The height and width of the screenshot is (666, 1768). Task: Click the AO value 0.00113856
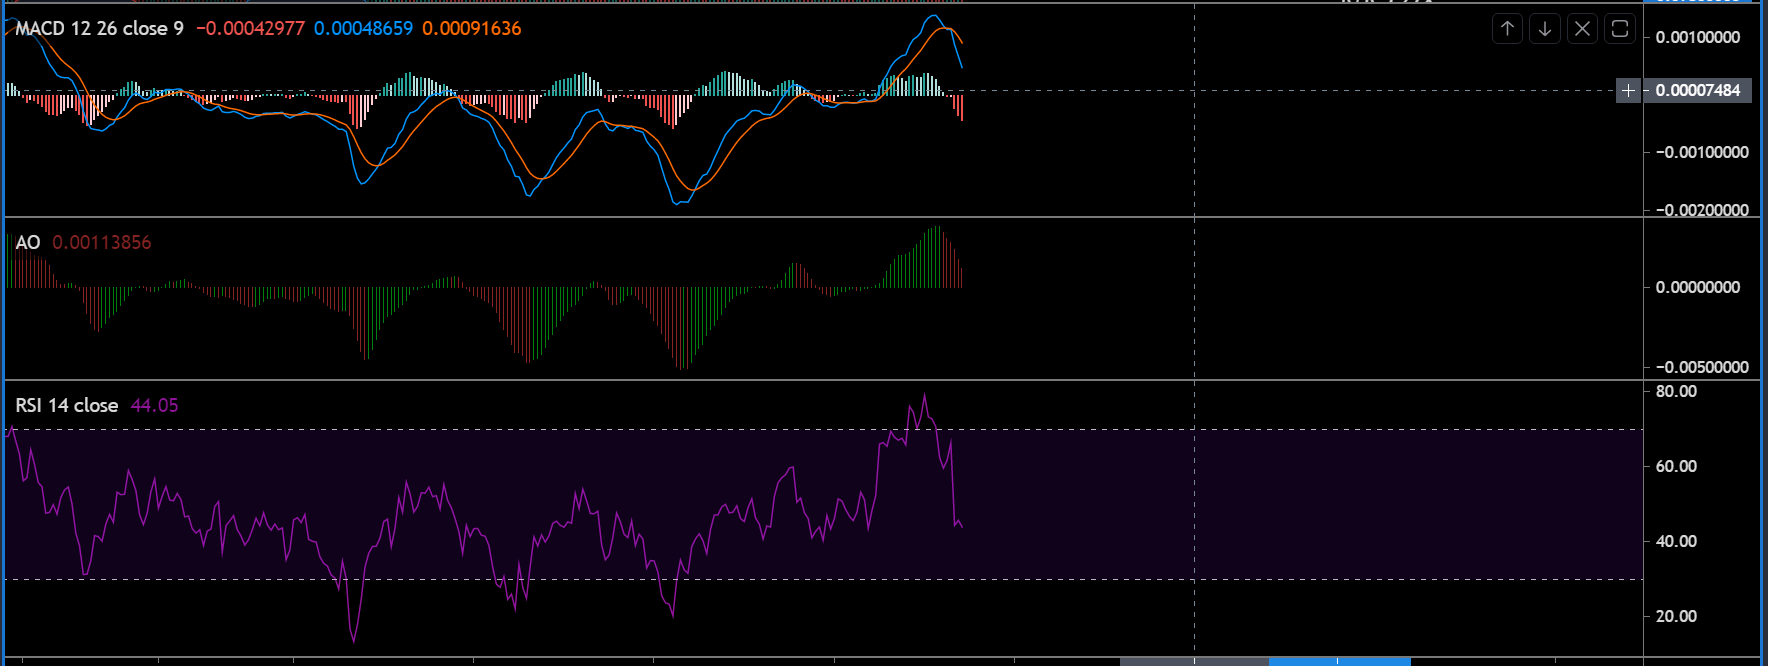pyautogui.click(x=102, y=243)
